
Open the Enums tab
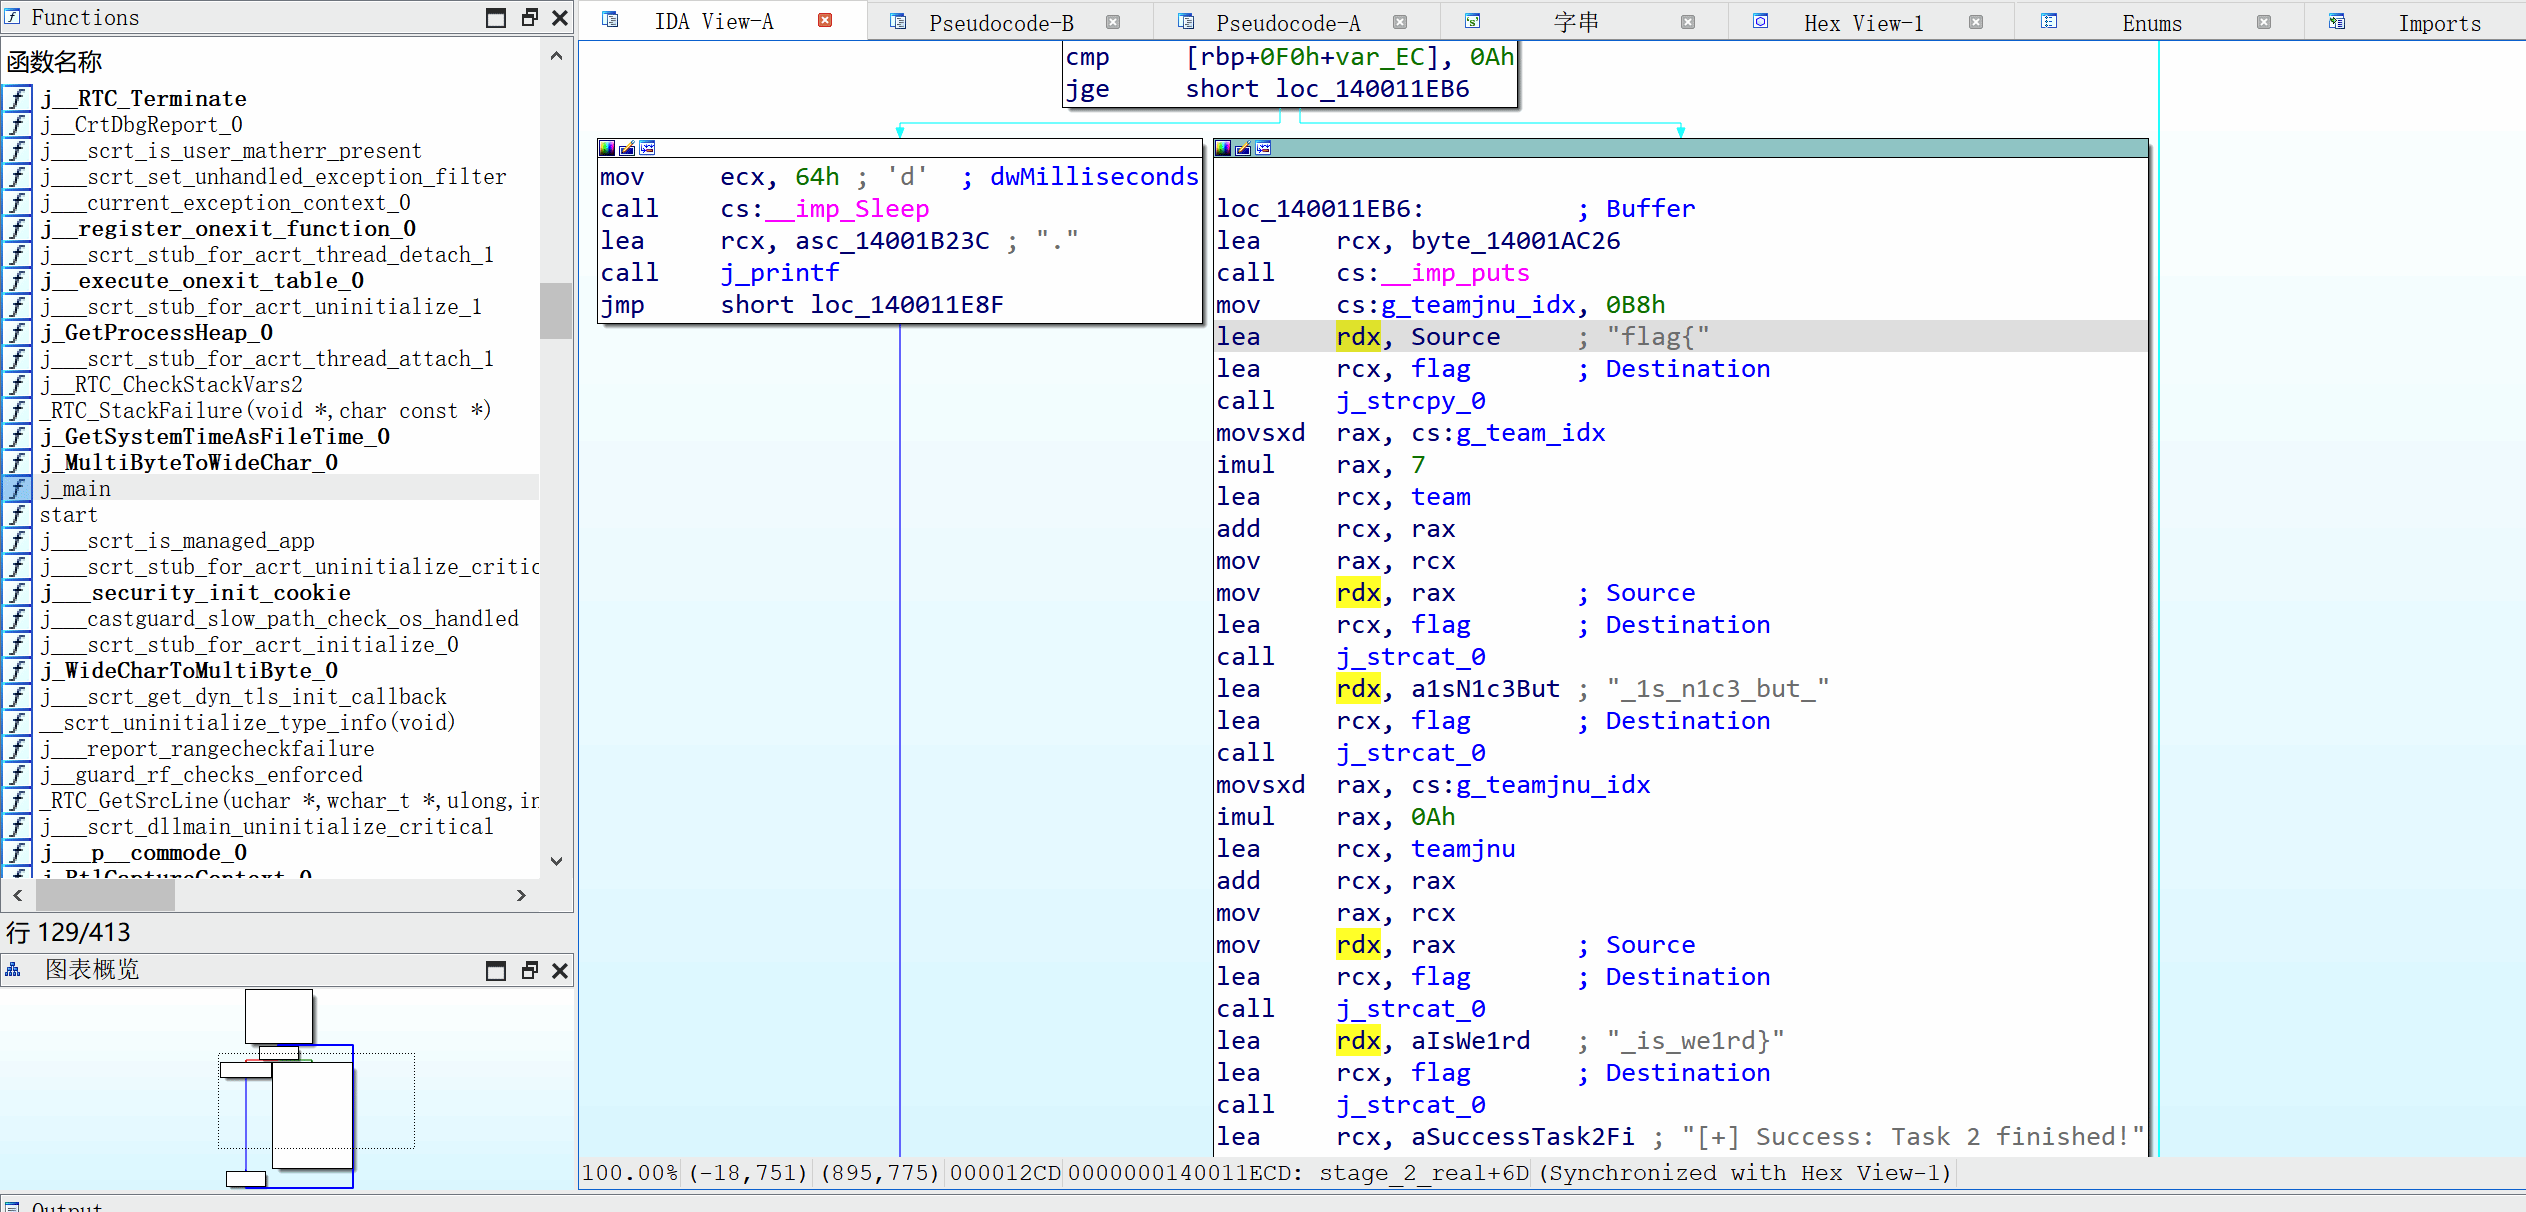point(2152,22)
